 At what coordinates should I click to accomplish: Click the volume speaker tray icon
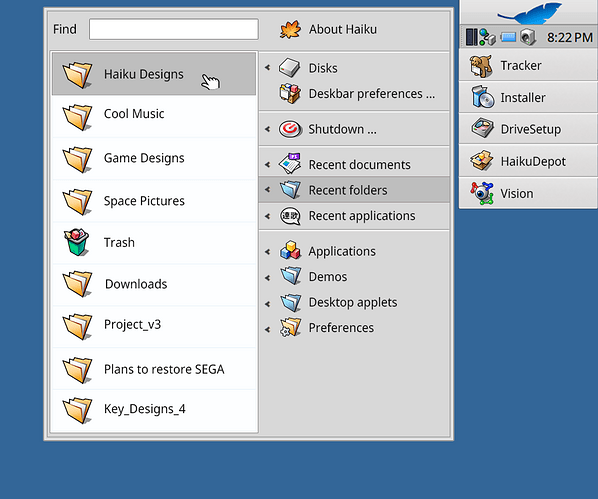tap(528, 37)
